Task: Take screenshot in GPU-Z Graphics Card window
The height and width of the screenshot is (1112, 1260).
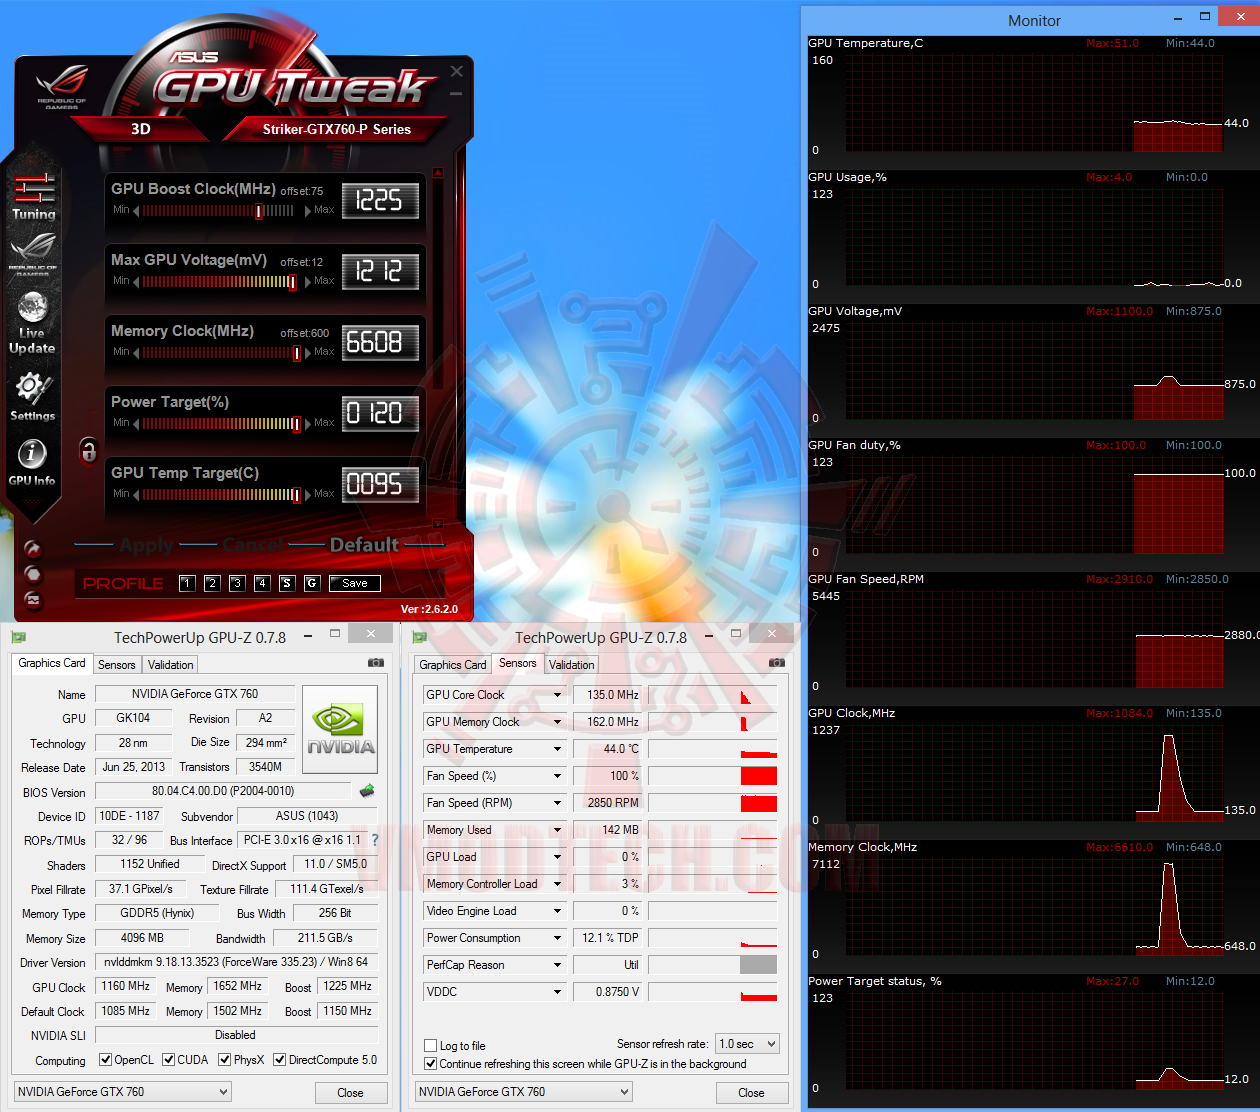Action: tap(376, 663)
